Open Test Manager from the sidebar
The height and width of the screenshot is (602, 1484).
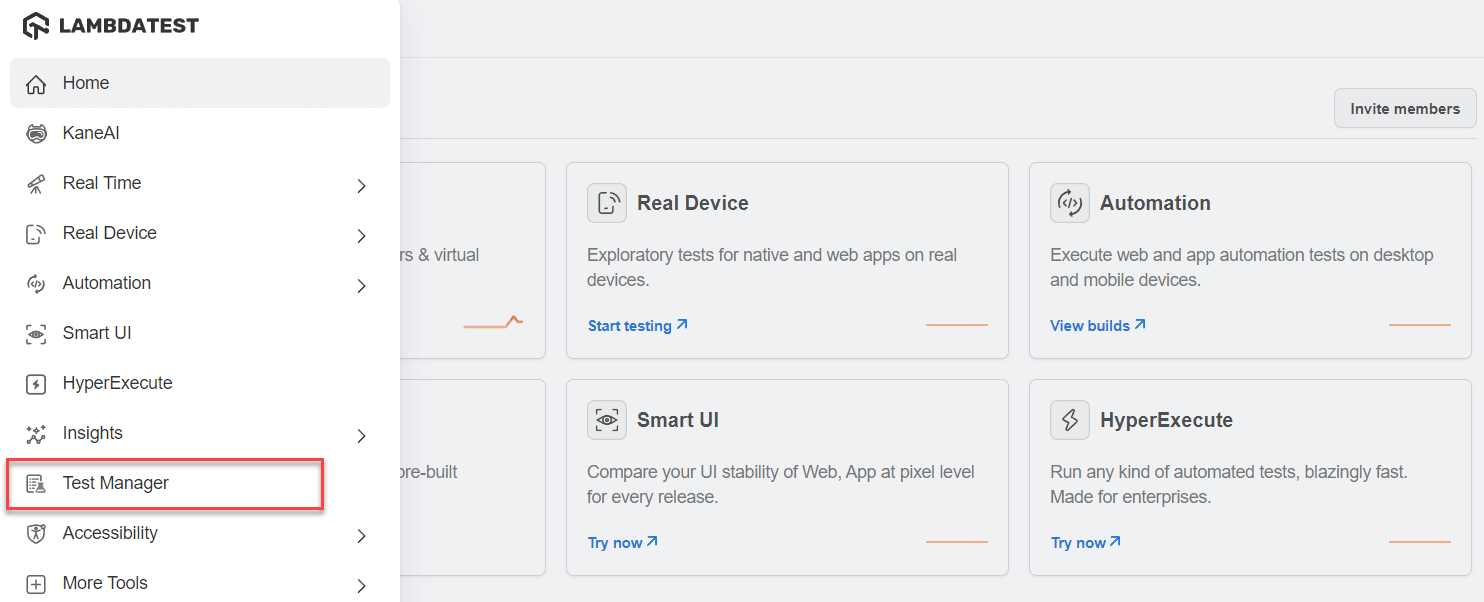[x=115, y=482]
